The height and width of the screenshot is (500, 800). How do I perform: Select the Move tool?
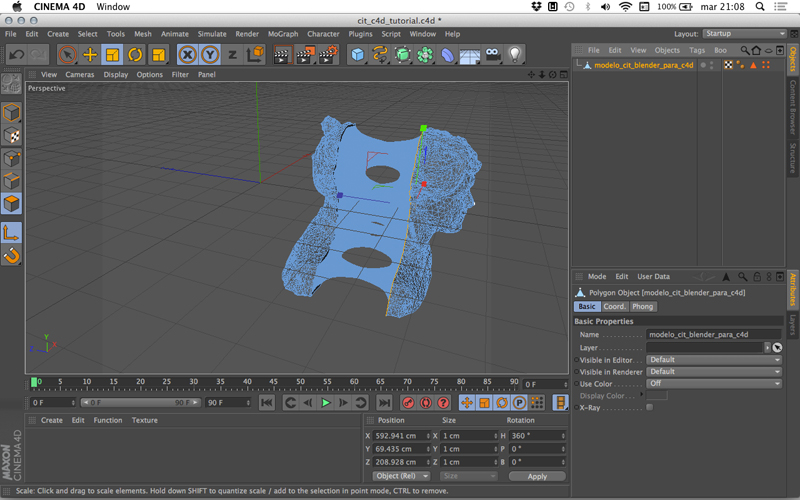[x=90, y=55]
